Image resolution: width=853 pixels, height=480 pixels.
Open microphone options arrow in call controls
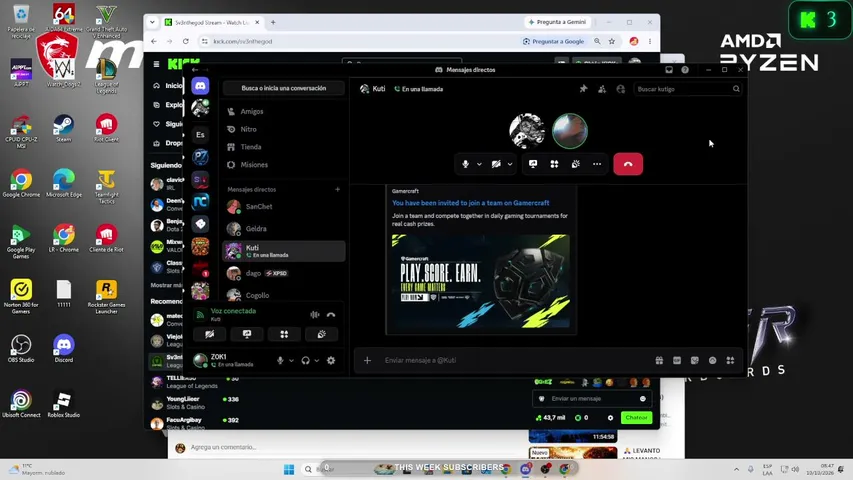(479, 164)
